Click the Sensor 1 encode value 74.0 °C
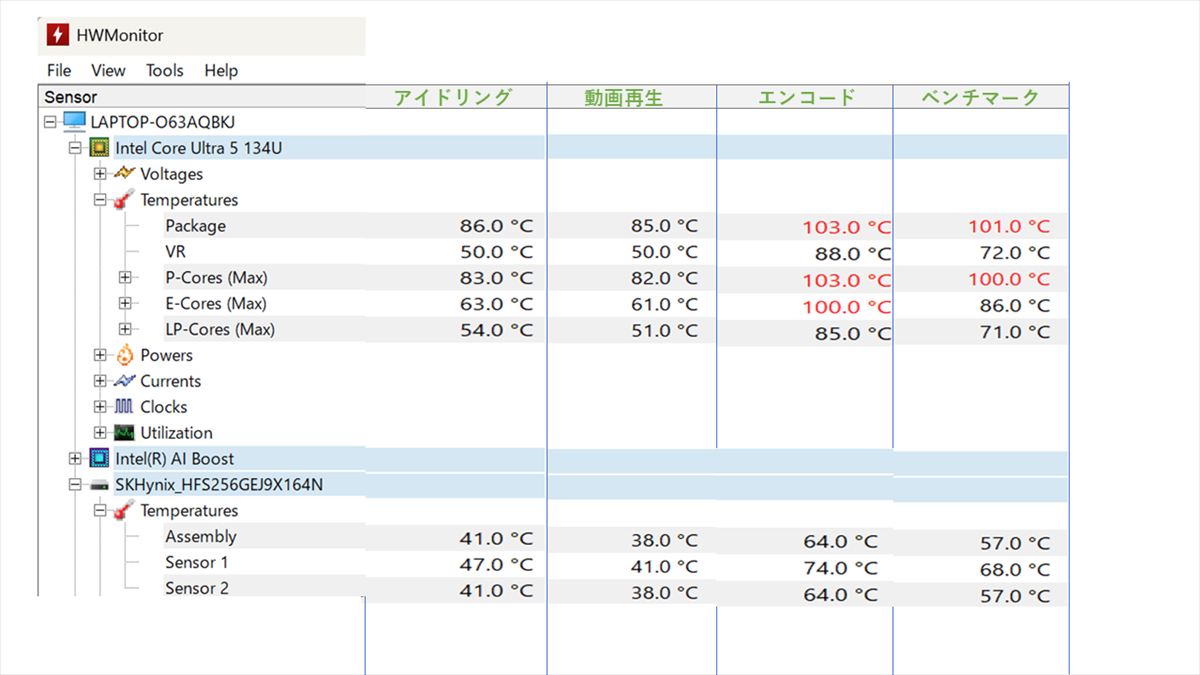The width and height of the screenshot is (1200, 675). click(840, 568)
